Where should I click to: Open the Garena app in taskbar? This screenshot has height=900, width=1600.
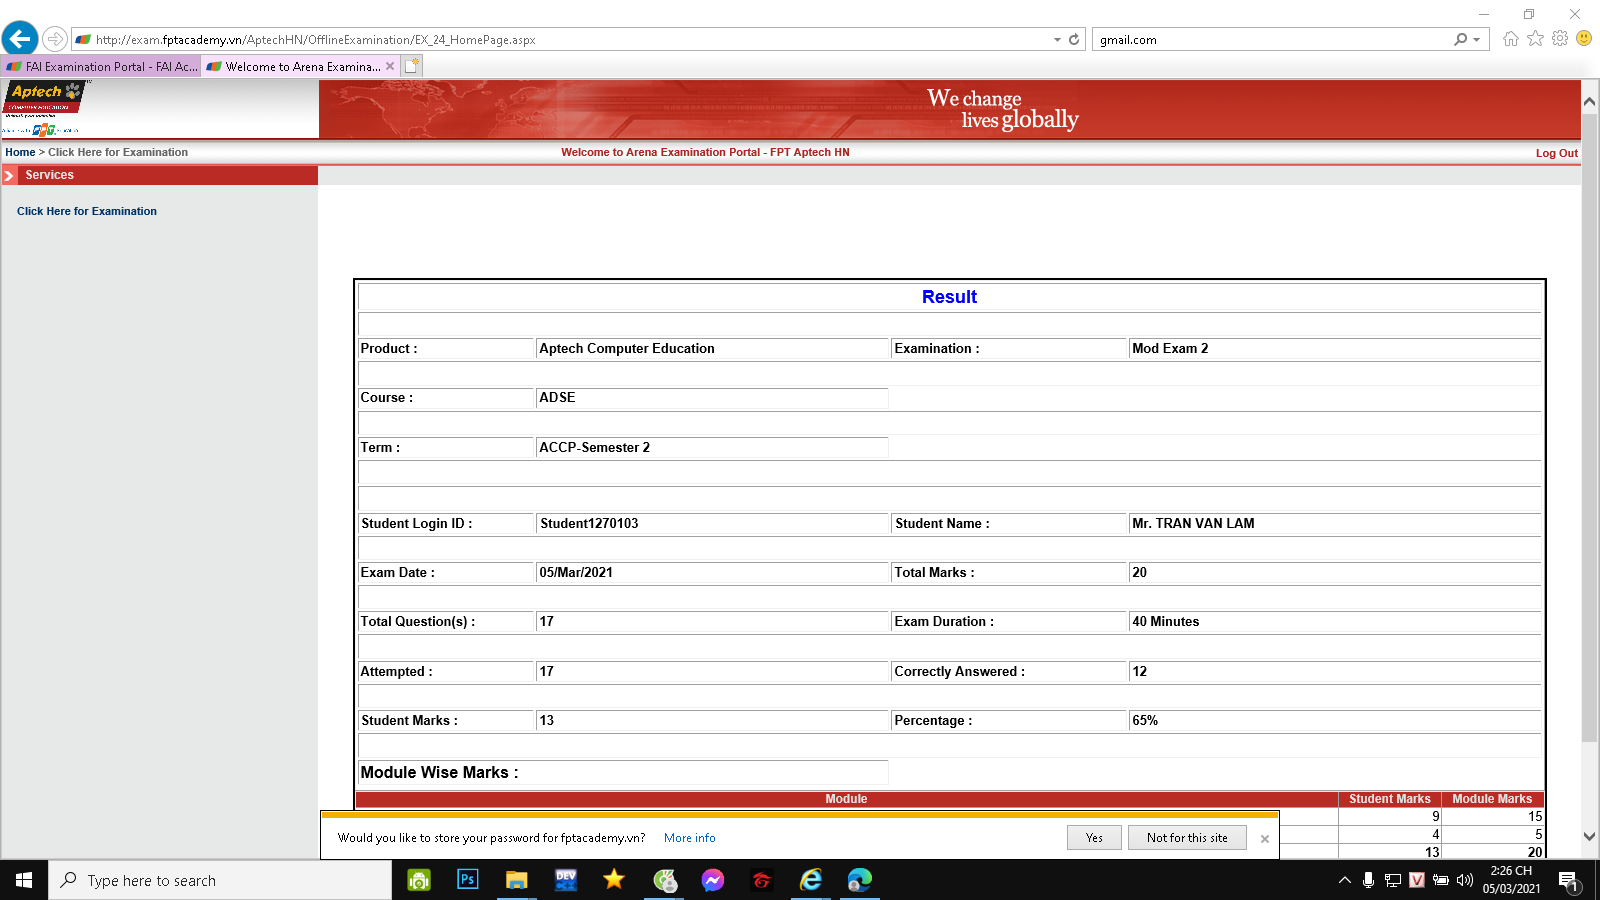coord(762,880)
